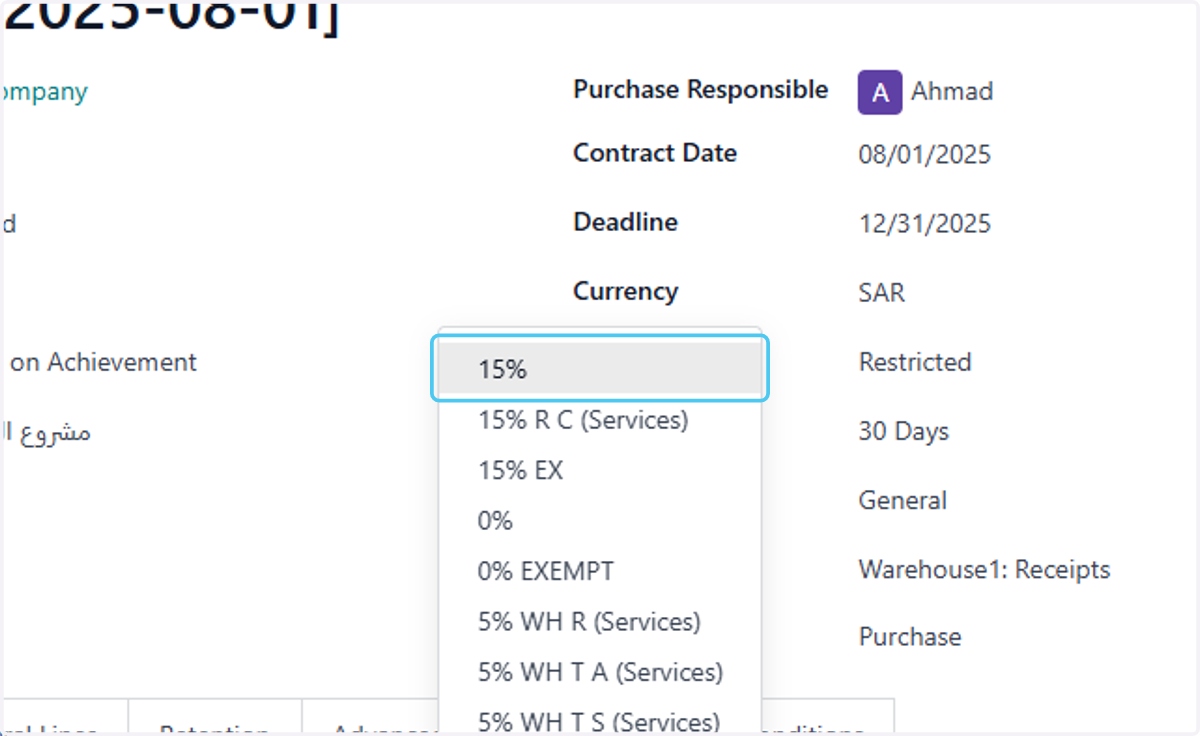Open the company link at left

[x=44, y=92]
